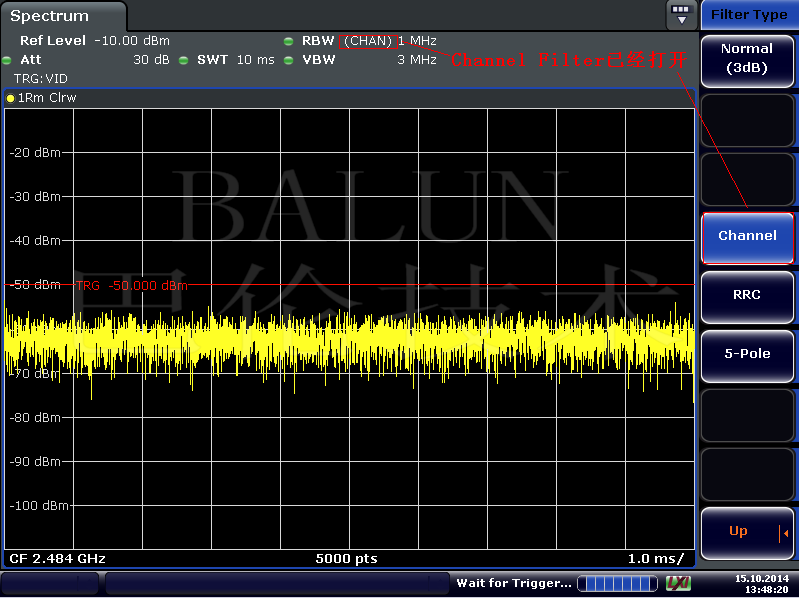Select the Channel filter softkey
Screen dimensions: 799x598
pos(747,237)
